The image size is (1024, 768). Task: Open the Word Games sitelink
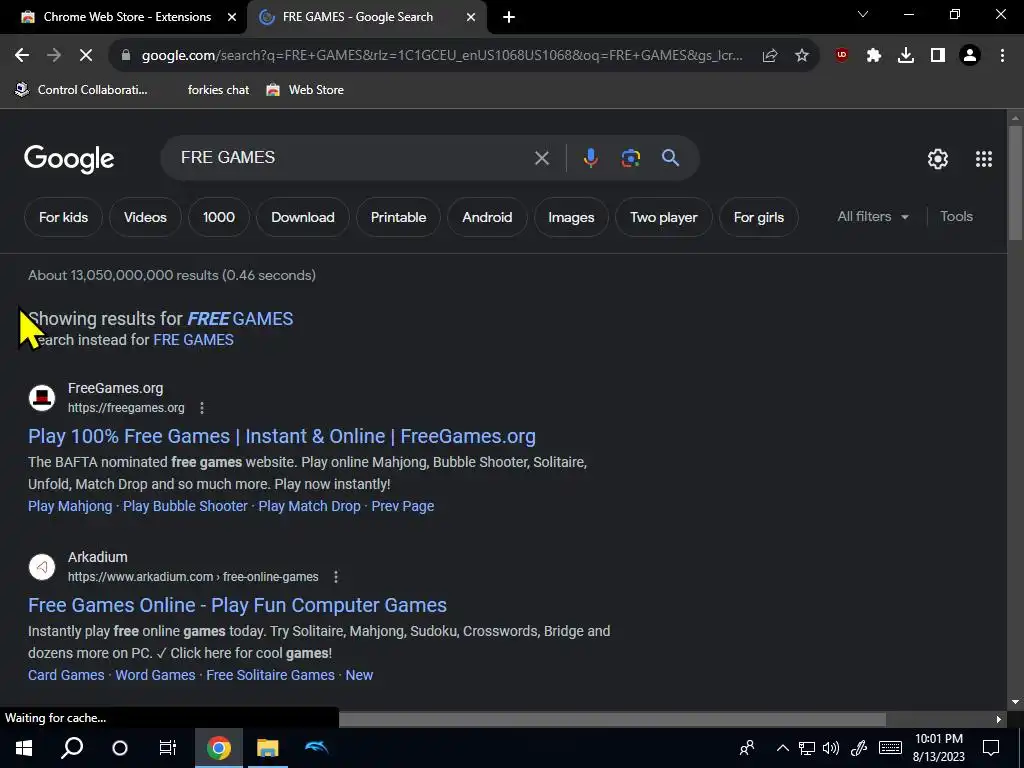[155, 675]
